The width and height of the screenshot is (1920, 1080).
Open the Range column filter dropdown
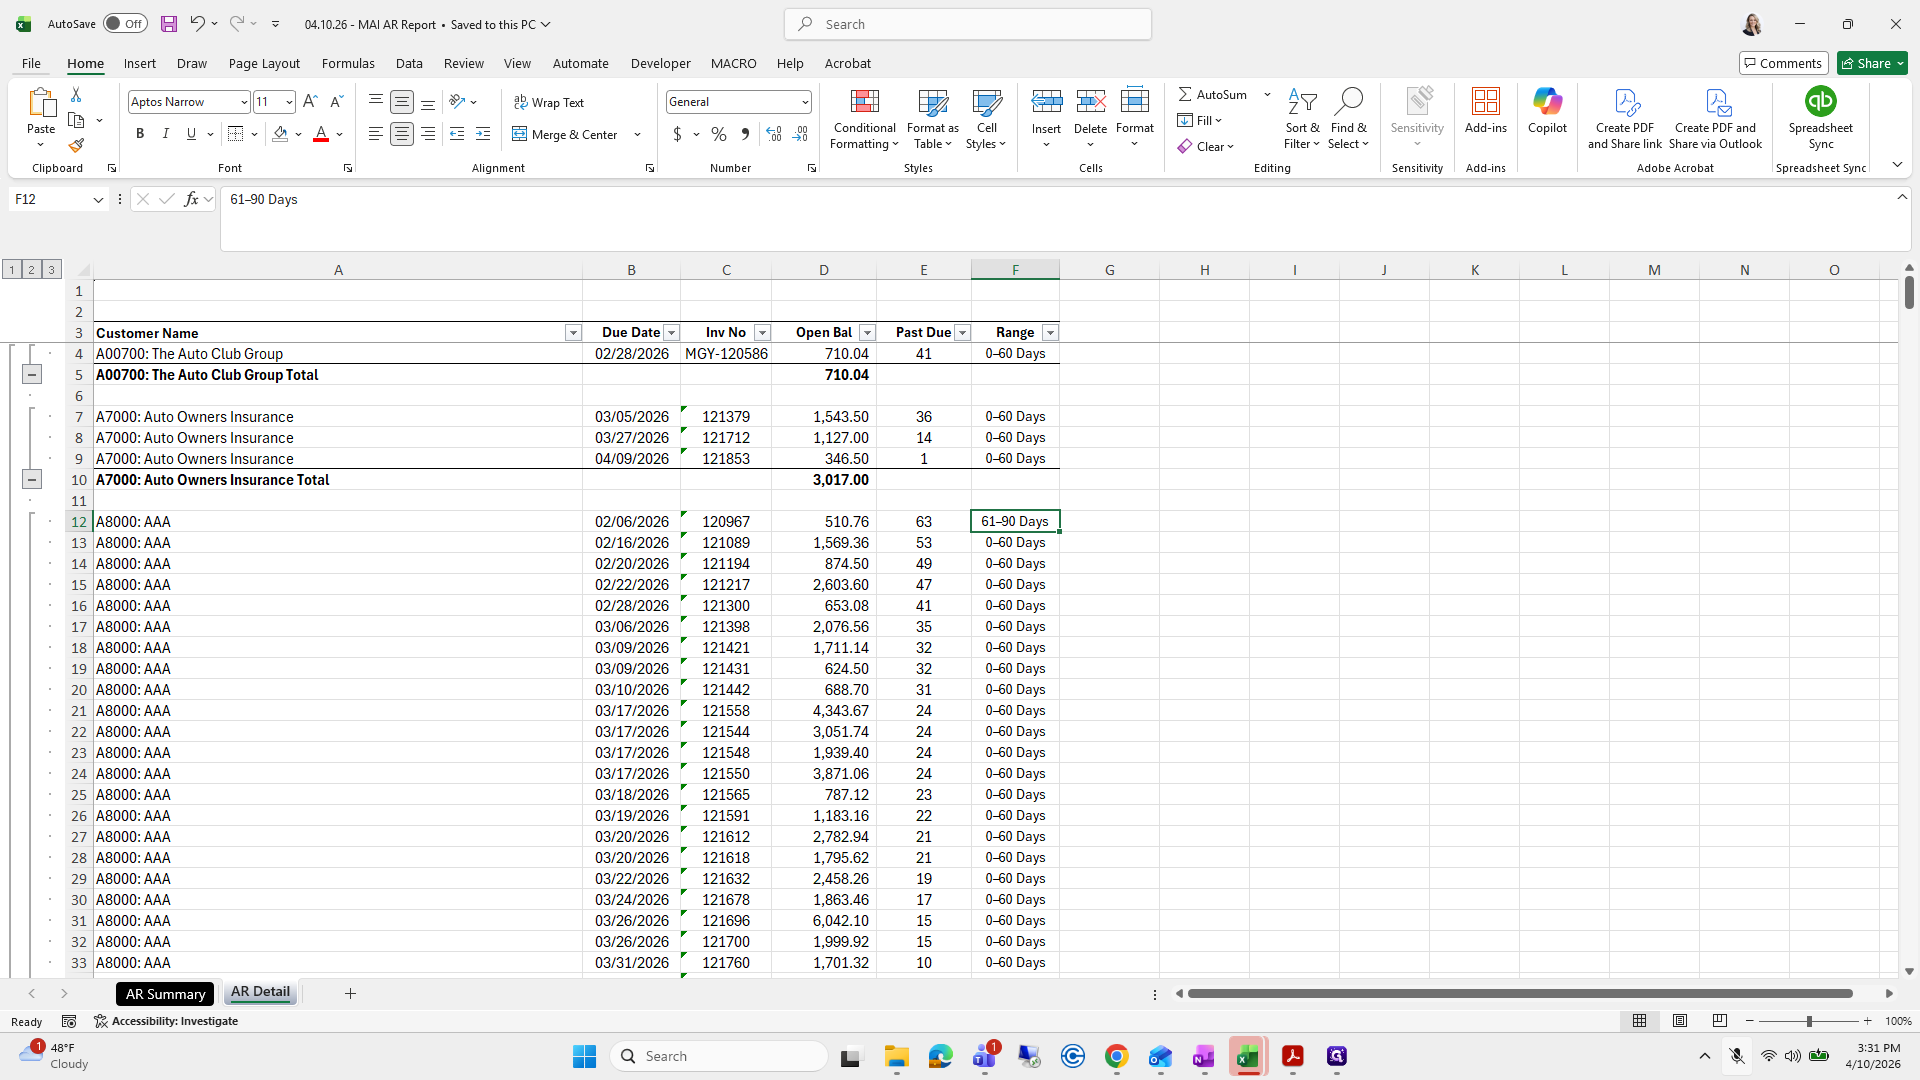[x=1050, y=333]
